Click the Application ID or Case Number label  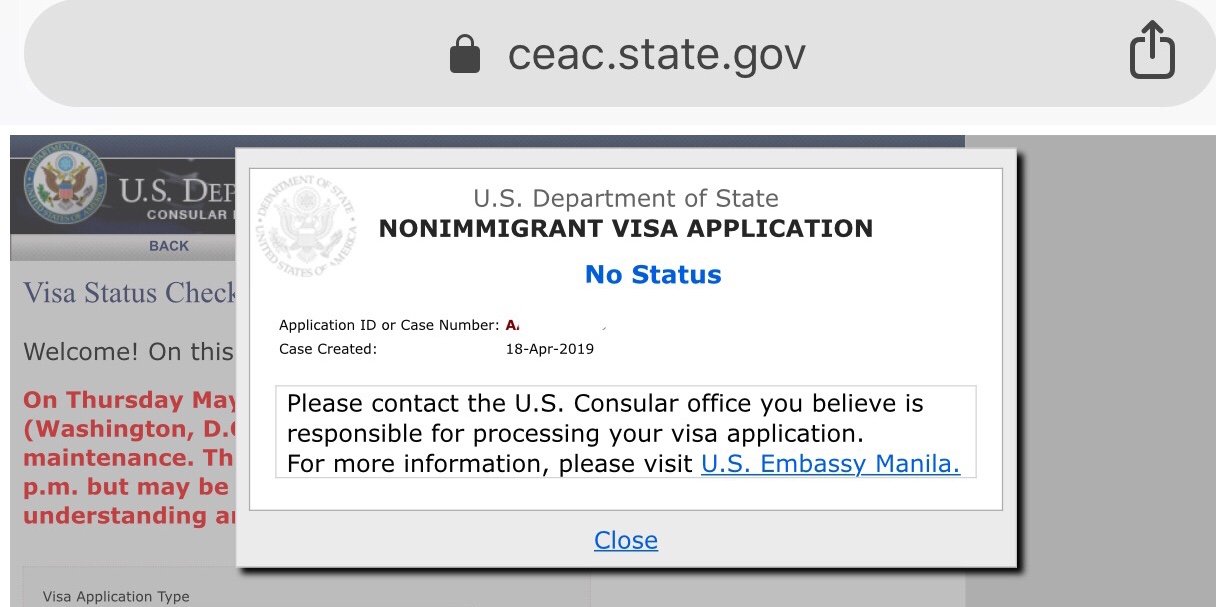coord(388,325)
